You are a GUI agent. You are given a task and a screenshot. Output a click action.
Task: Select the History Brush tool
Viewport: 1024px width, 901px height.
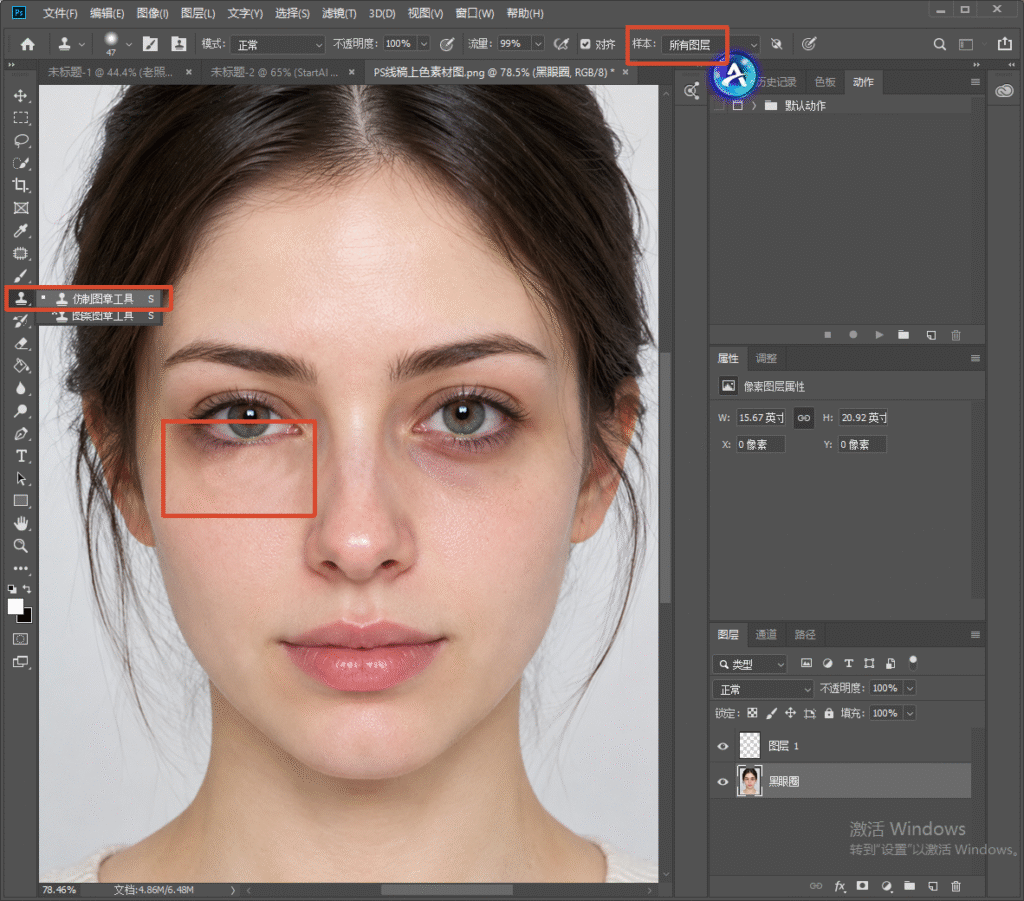[x=21, y=321]
